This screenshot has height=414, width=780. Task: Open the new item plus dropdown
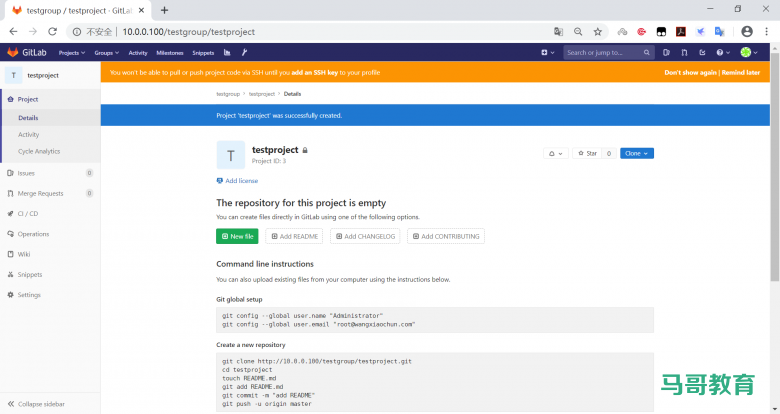(547, 52)
